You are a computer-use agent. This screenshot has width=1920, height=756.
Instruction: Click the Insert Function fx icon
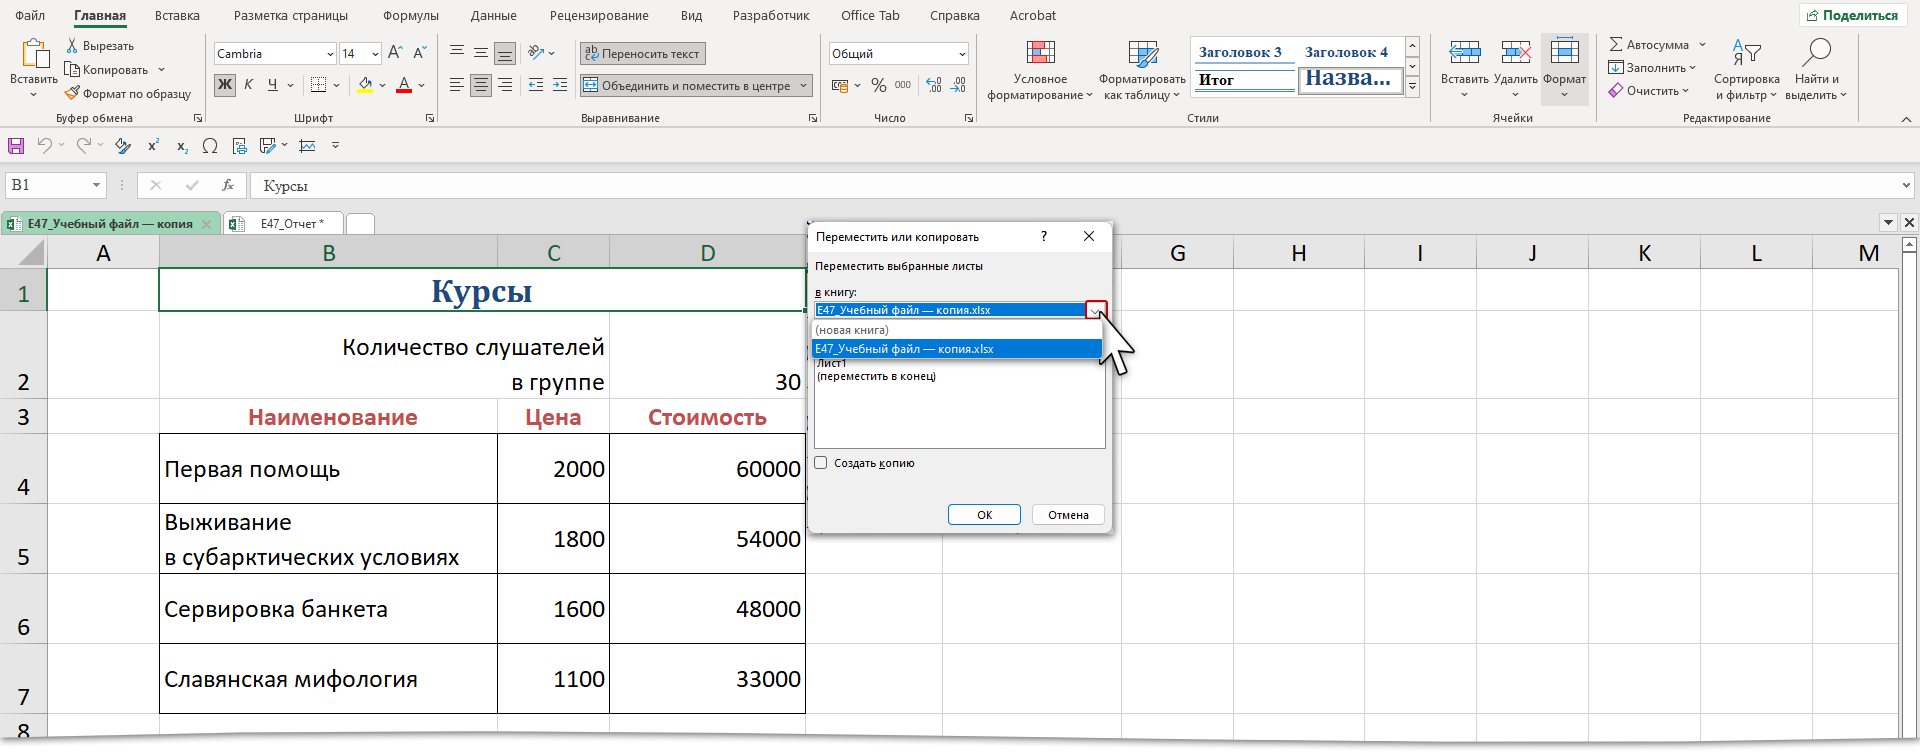(228, 185)
